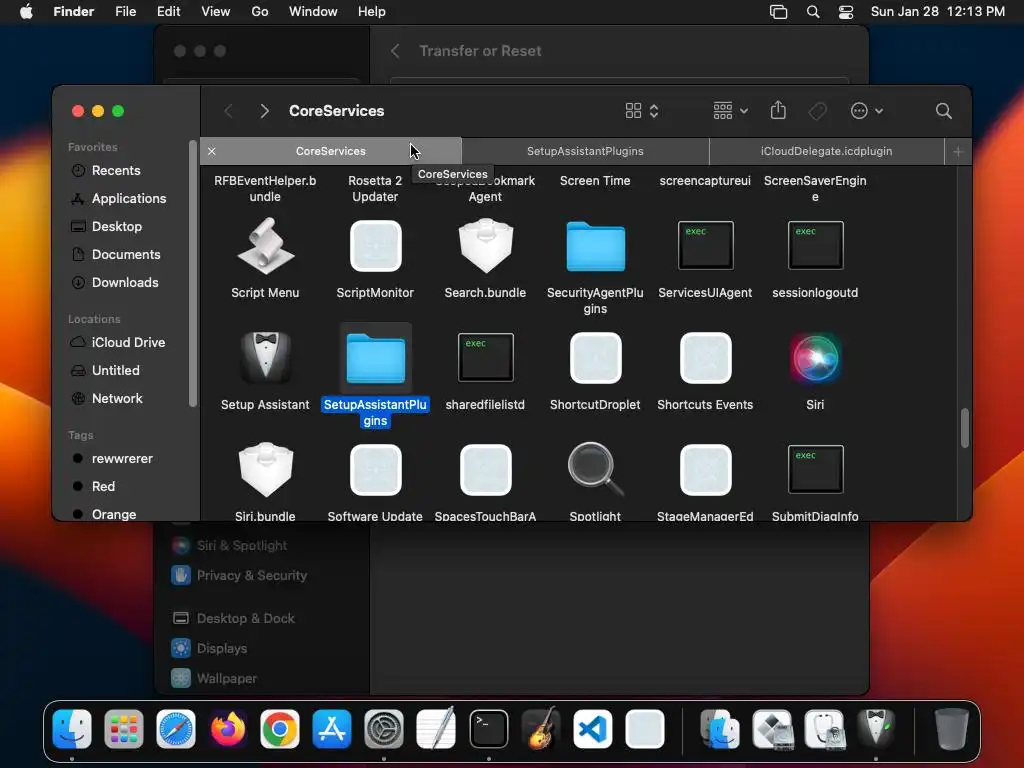This screenshot has width=1024, height=768.
Task: Open the More actions ellipsis dropdown
Action: (x=867, y=111)
